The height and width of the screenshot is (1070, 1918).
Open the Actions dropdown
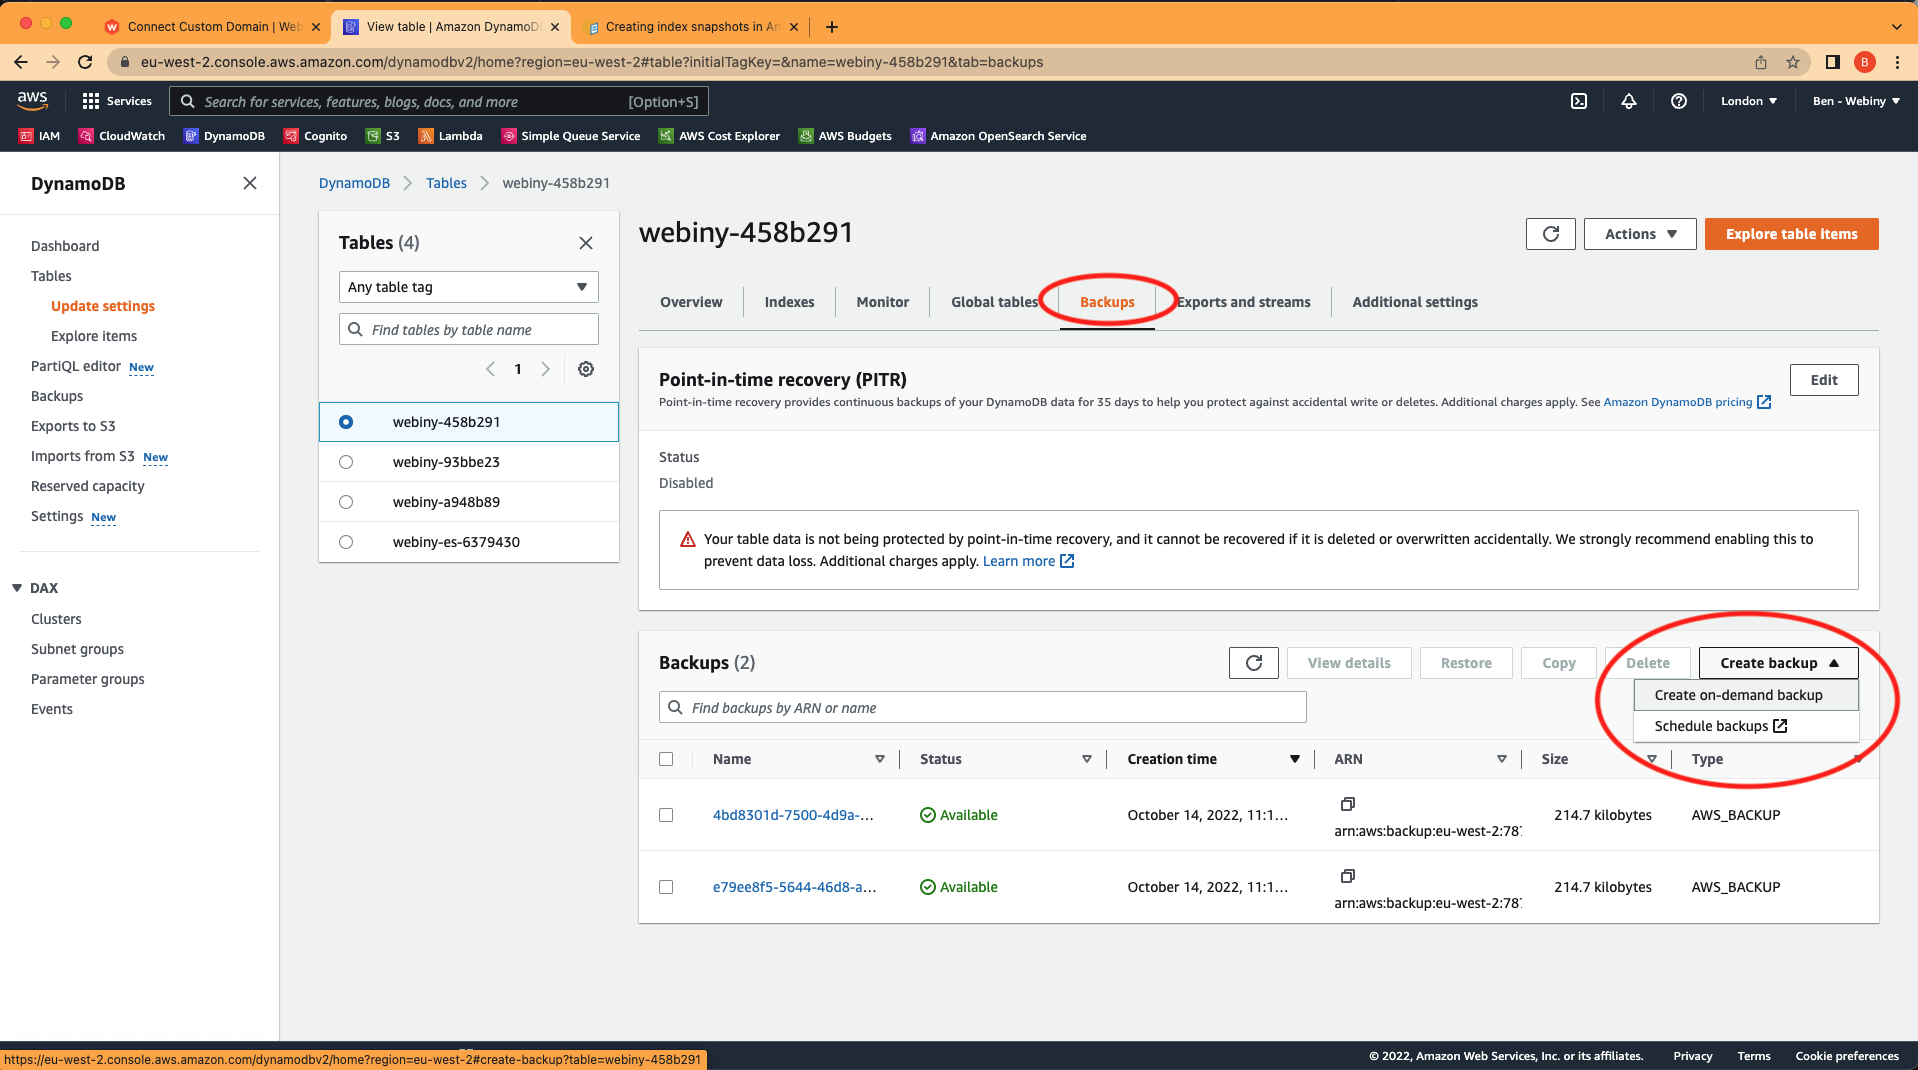pyautogui.click(x=1639, y=233)
